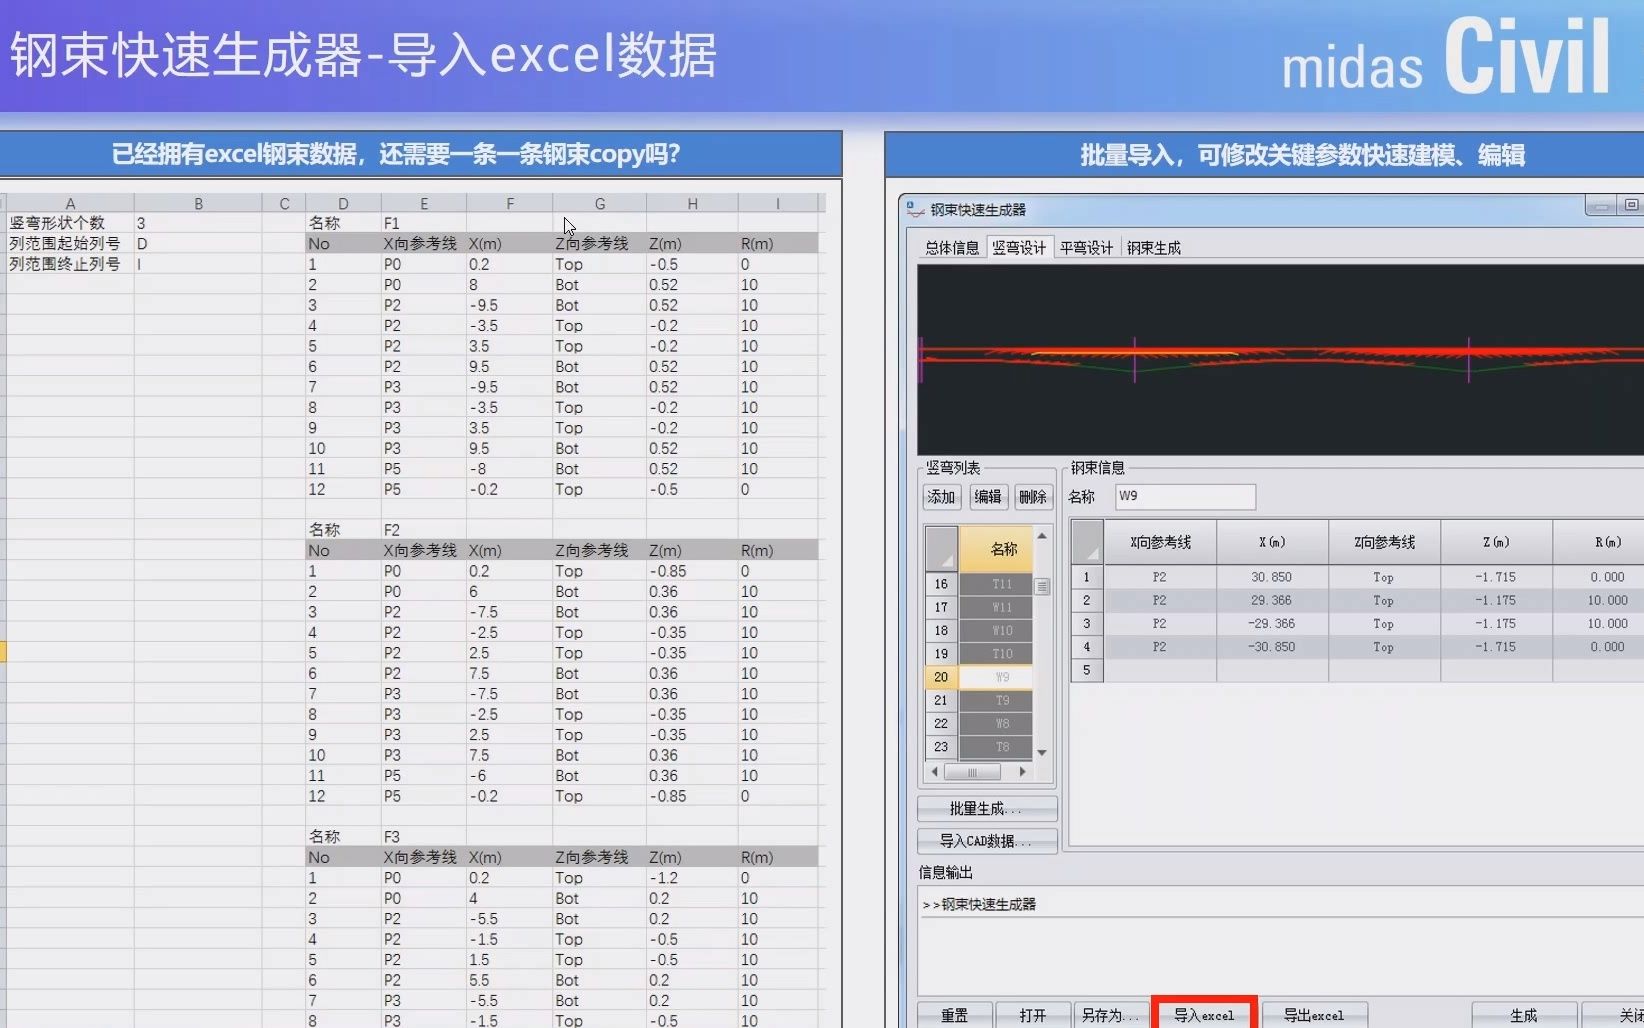Click the minimize button of 钢束快速生成器
The width and height of the screenshot is (1644, 1028).
pos(1601,206)
